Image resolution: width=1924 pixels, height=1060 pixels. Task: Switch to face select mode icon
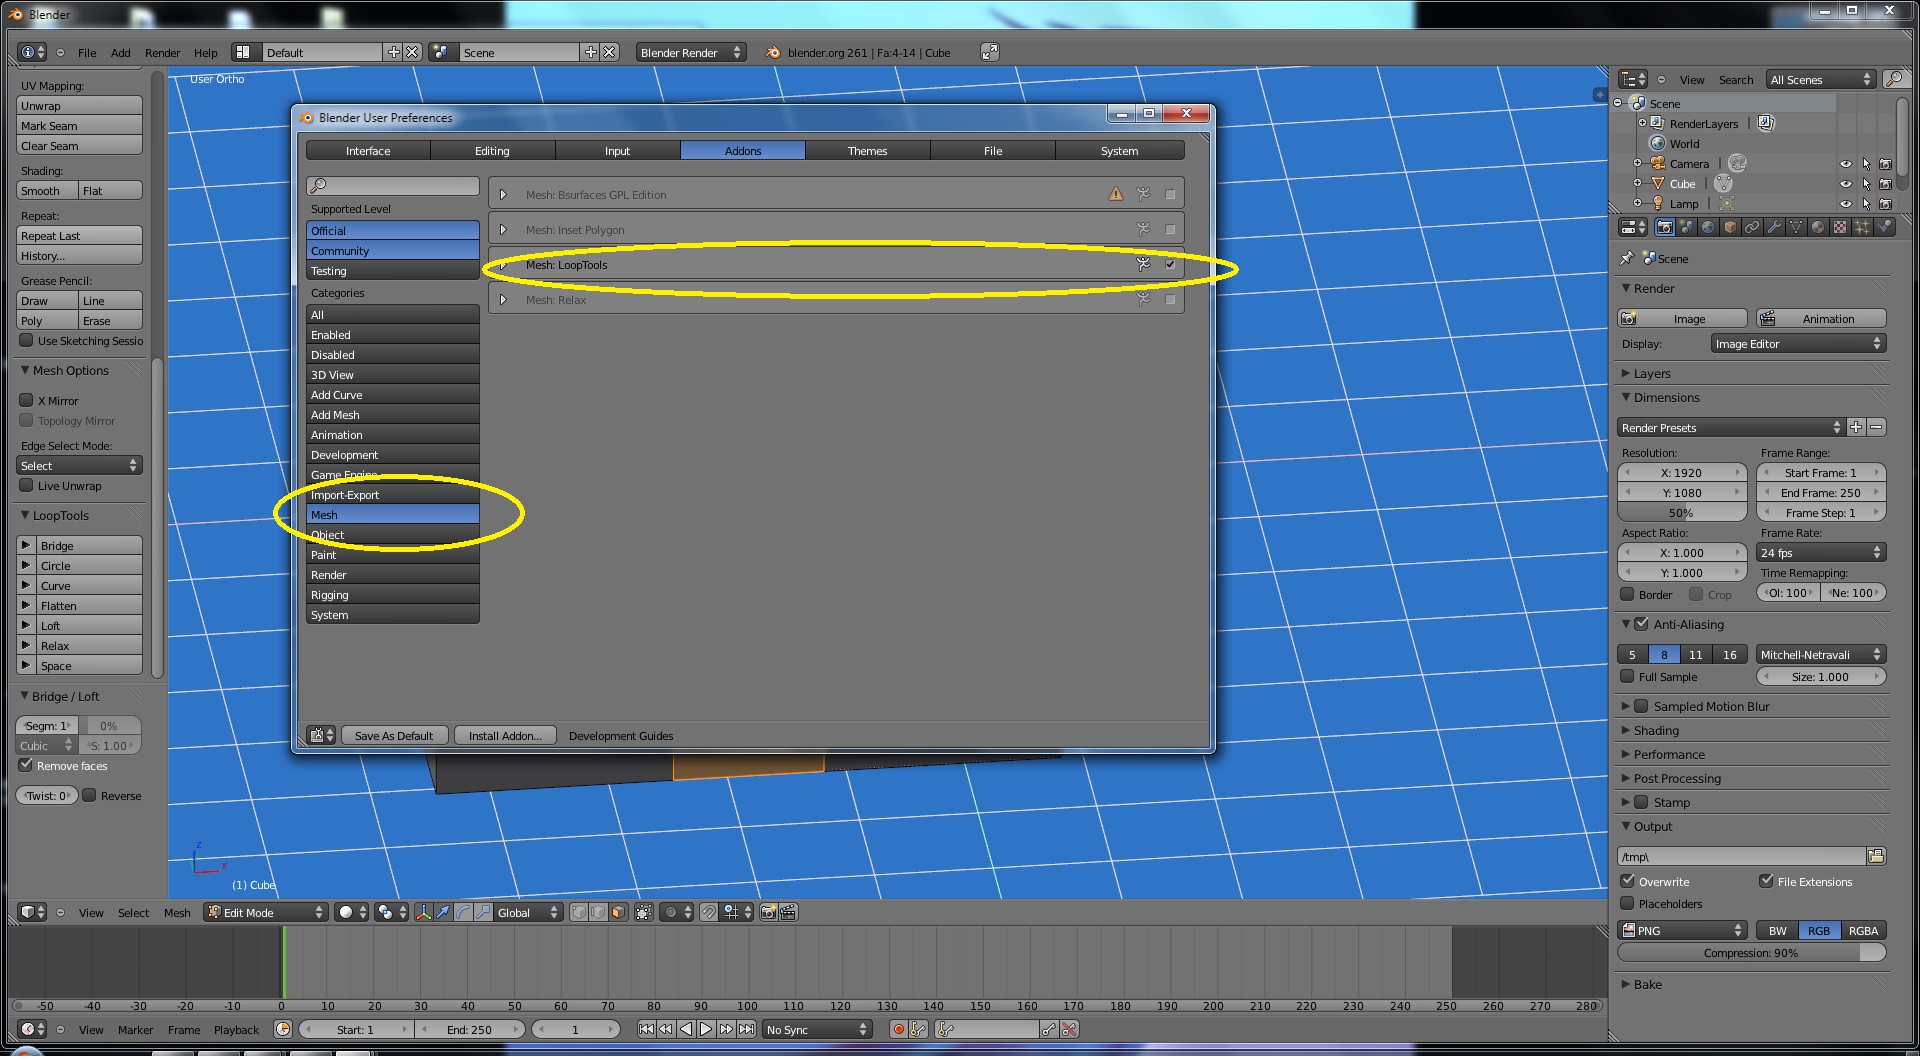(619, 914)
